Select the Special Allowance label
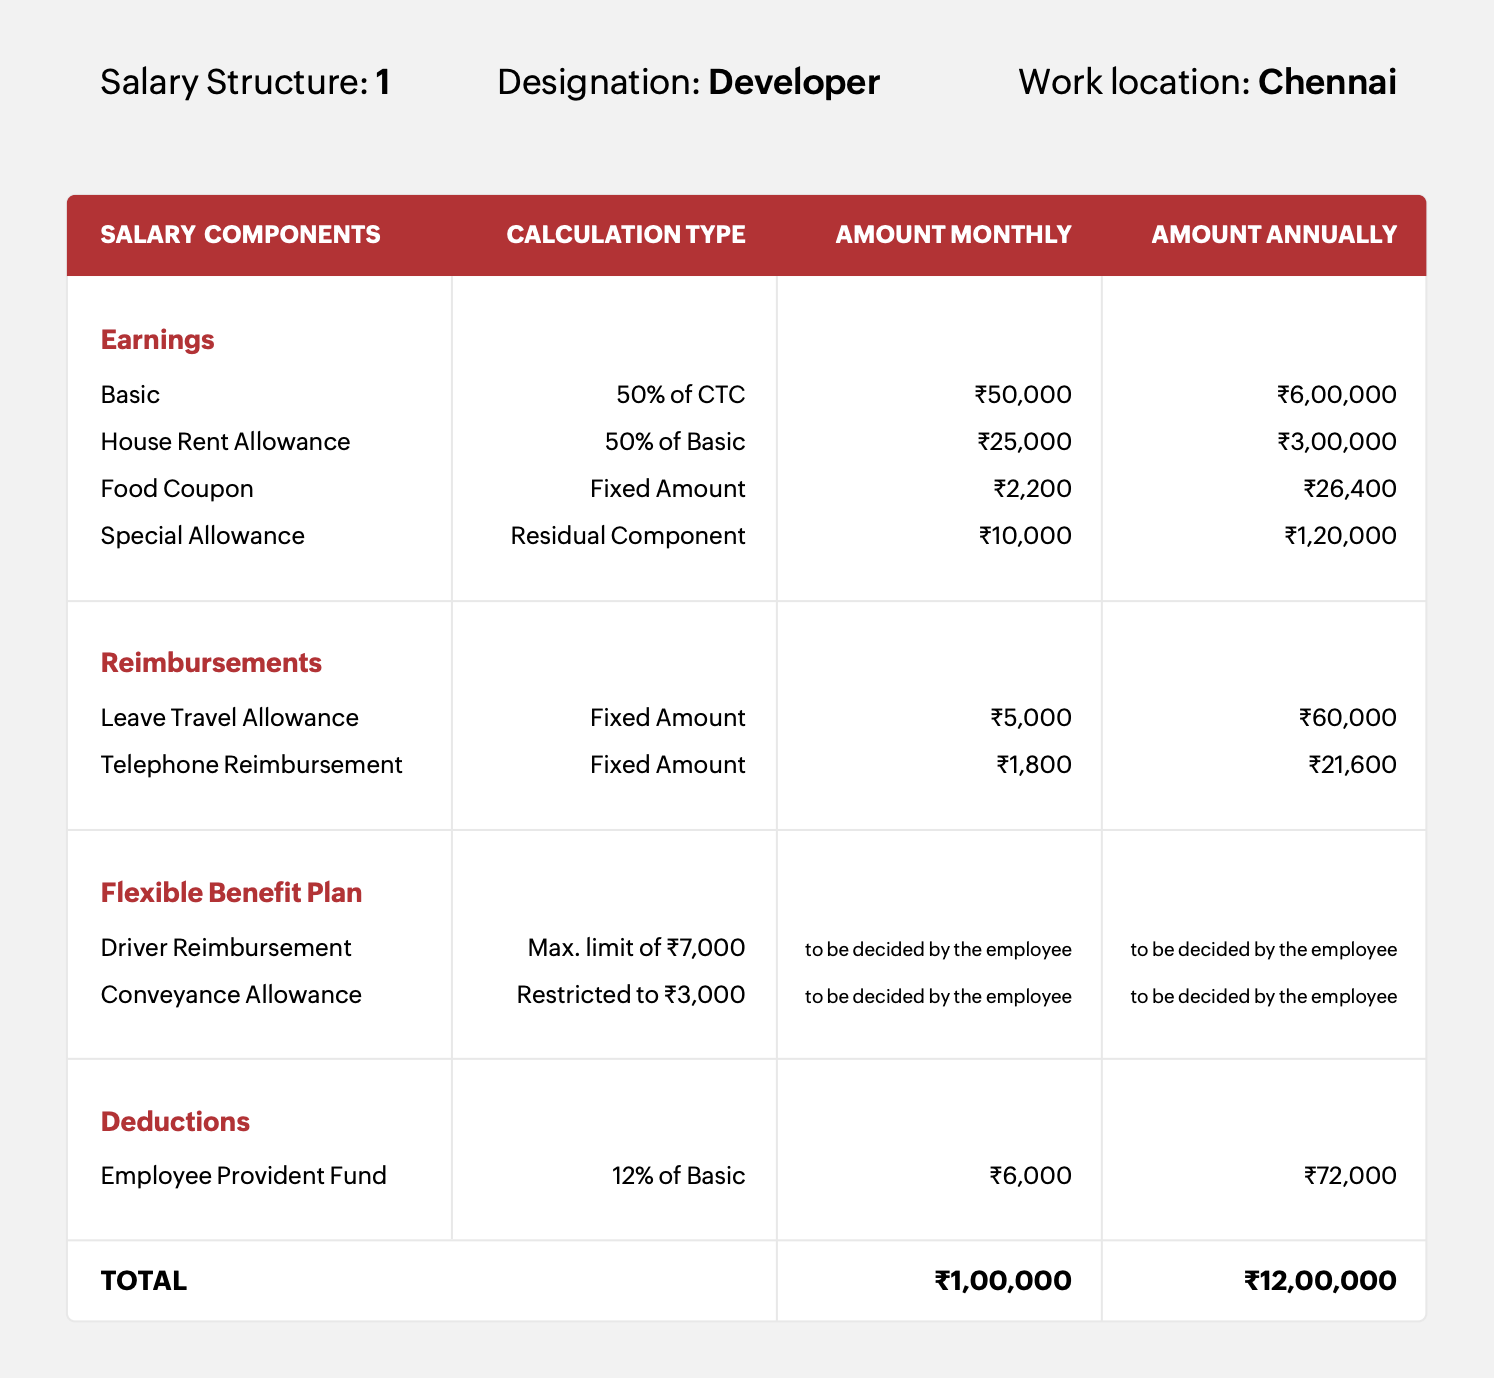 203,536
